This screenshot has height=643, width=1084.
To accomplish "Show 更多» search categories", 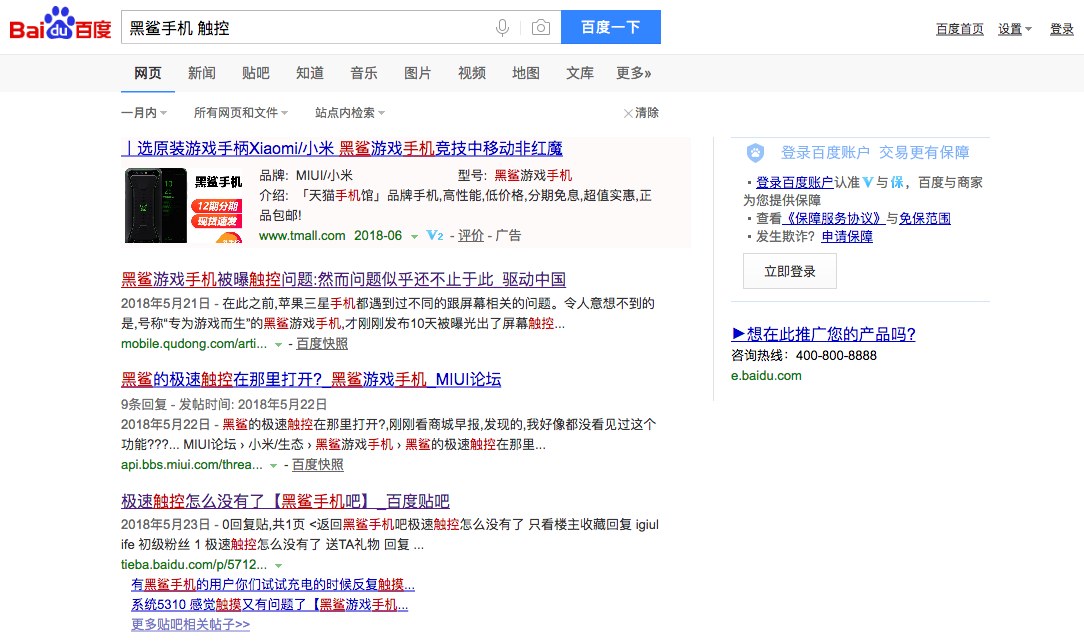I will 633,73.
